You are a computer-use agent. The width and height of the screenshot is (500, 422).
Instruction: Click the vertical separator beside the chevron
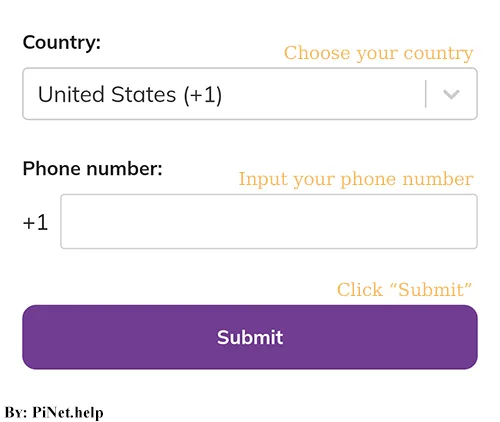pyautogui.click(x=426, y=94)
